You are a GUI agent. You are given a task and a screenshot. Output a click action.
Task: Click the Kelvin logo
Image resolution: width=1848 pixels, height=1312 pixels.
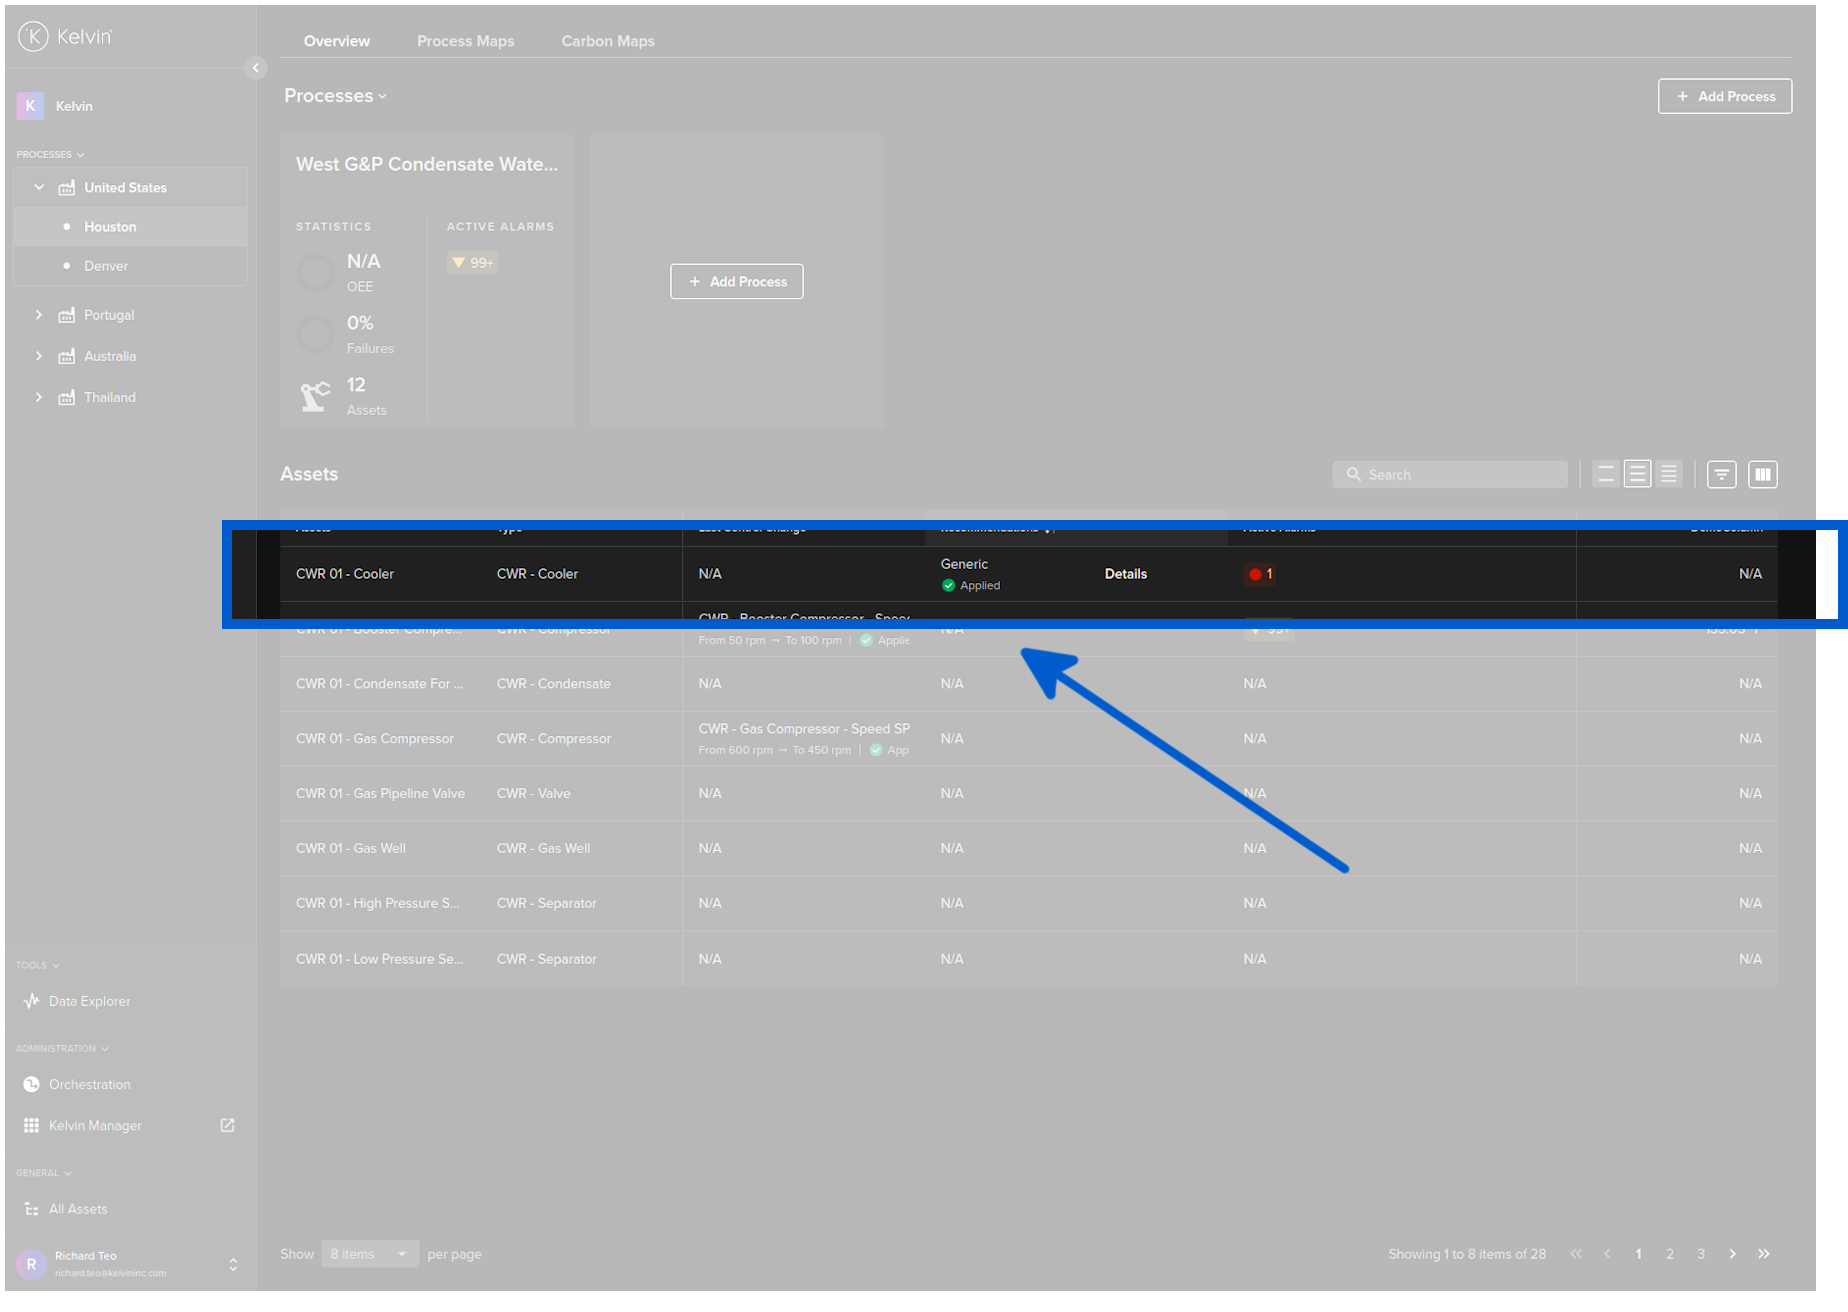(x=34, y=36)
